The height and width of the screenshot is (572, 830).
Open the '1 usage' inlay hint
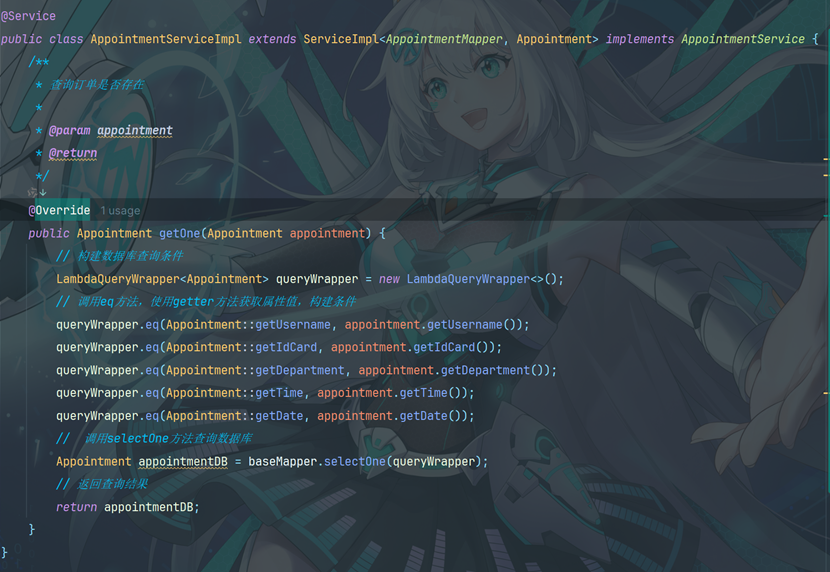(x=120, y=211)
